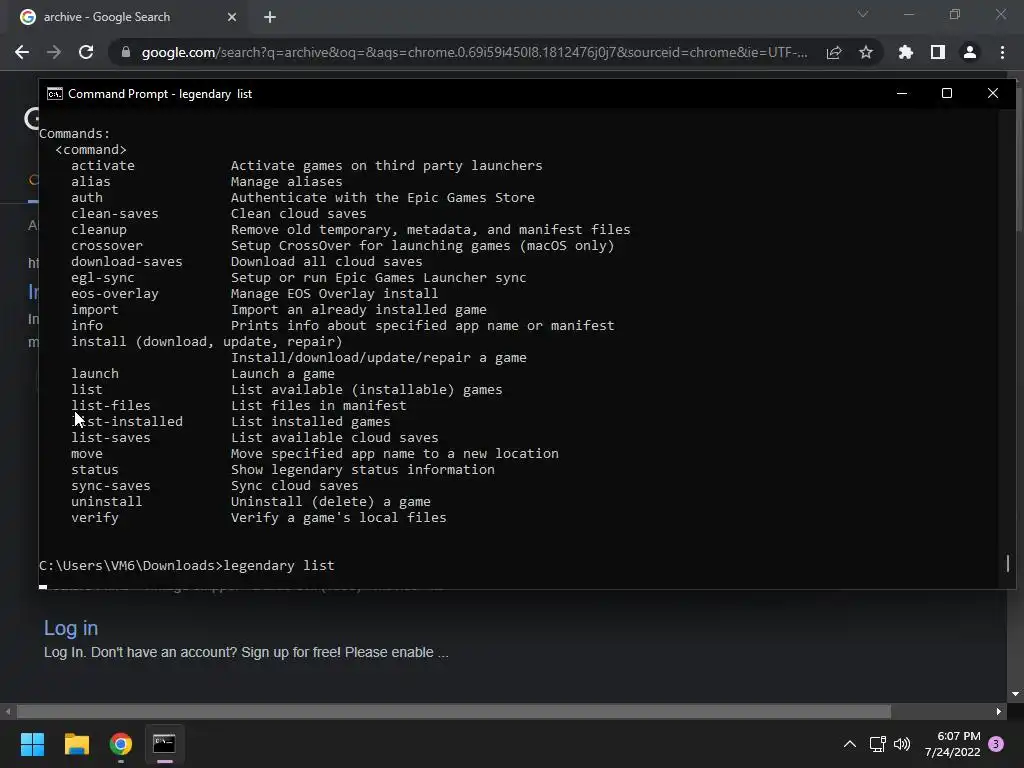Click the 'verify' command text
Viewport: 1024px width, 768px height.
(95, 517)
